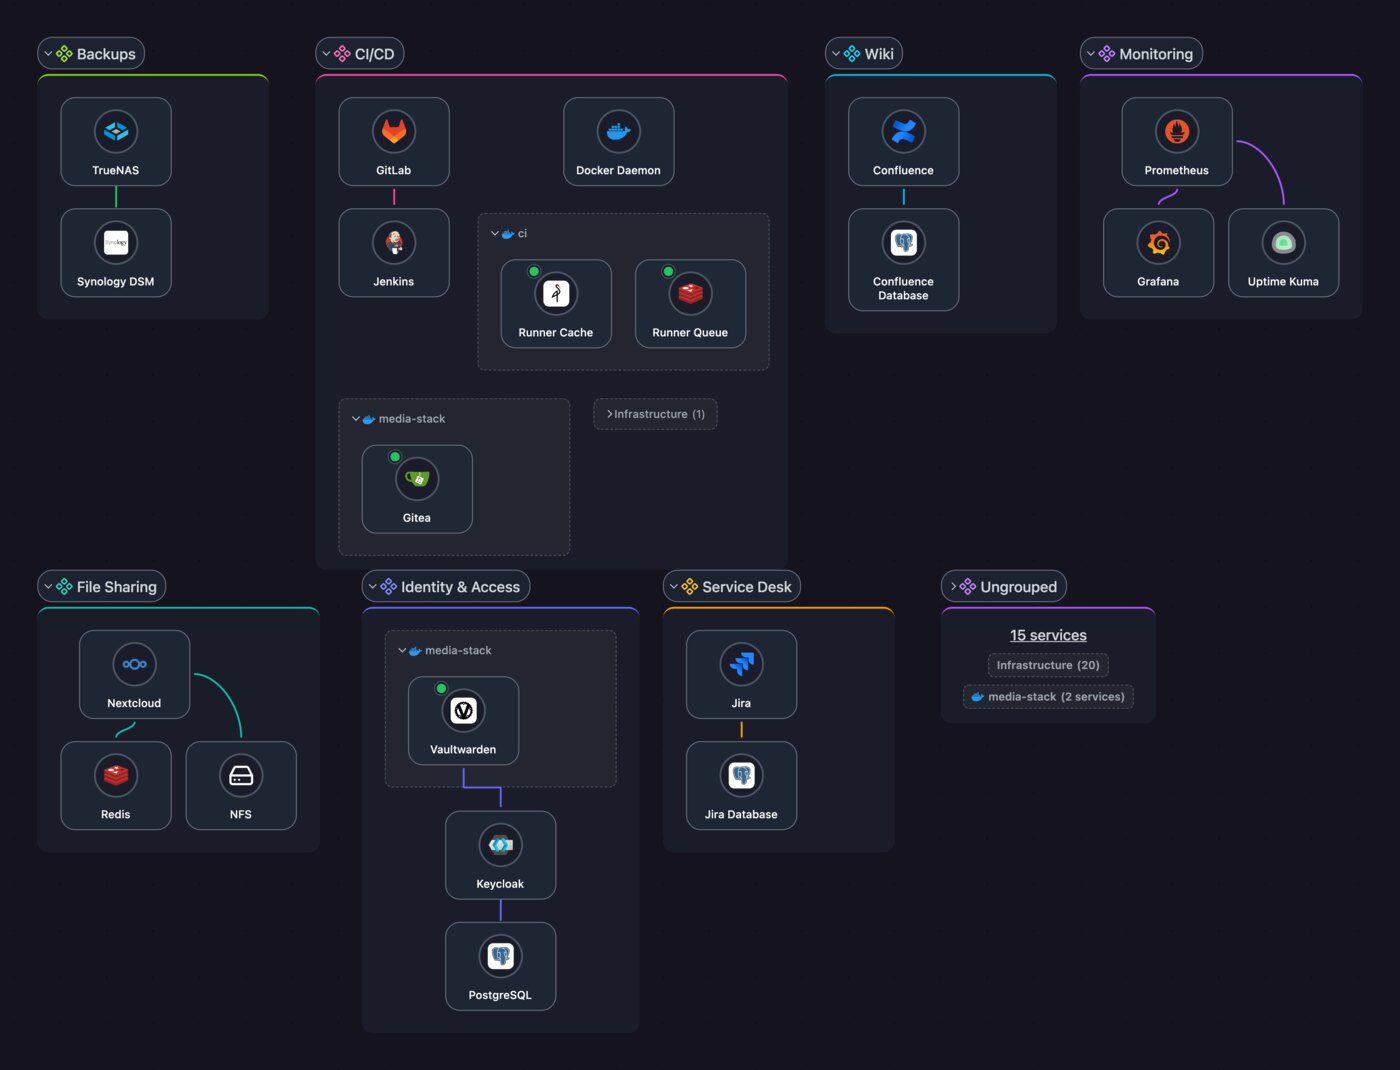Screen dimensions: 1400x1070
Task: Open the 15 services link
Action: click(1048, 635)
